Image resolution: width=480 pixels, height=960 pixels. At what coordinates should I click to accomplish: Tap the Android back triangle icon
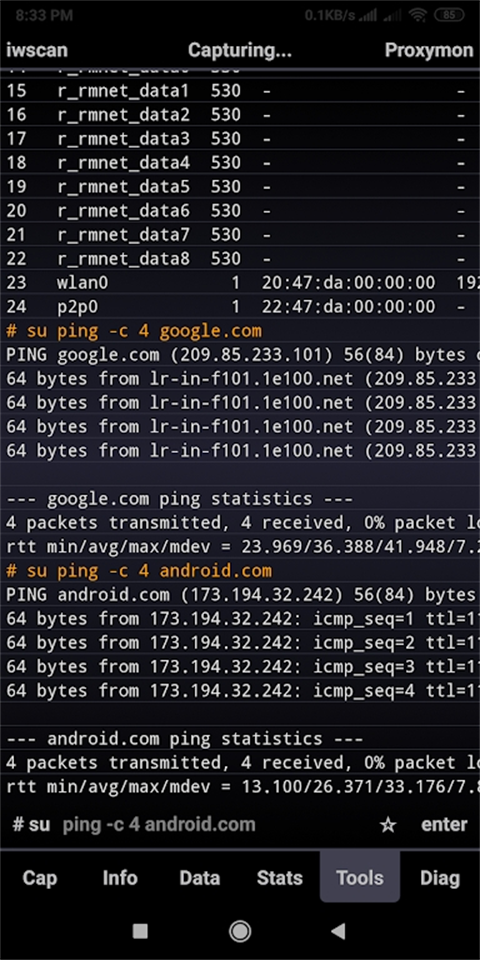338,931
